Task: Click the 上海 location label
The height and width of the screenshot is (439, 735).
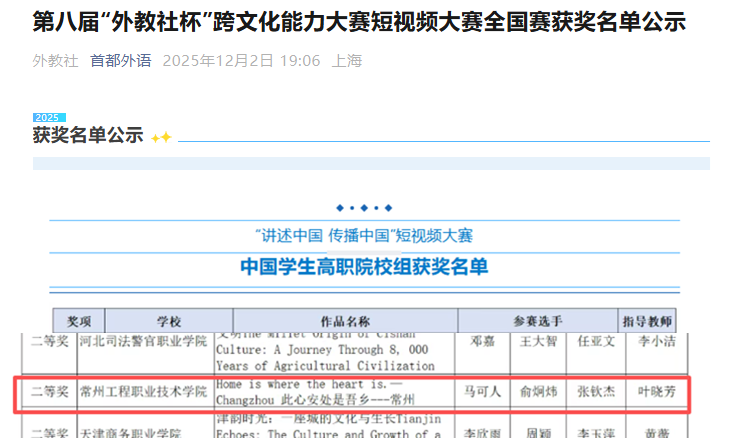Action: [347, 61]
